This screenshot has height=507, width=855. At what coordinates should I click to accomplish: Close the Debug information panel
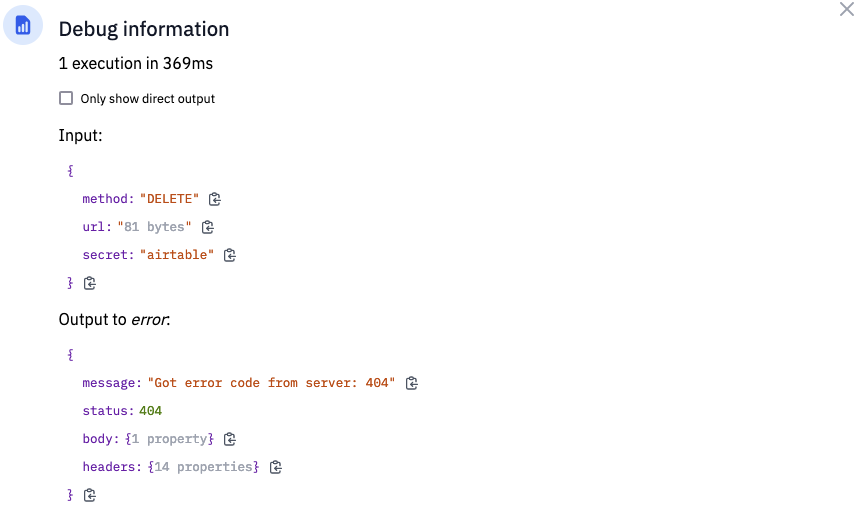coord(846,9)
